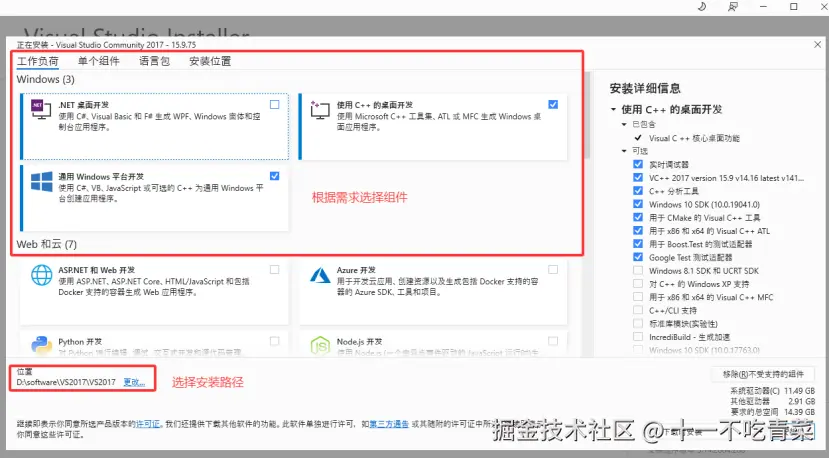Uncheck Google Test 测试适配器 option
The width and height of the screenshot is (829, 459).
638,257
